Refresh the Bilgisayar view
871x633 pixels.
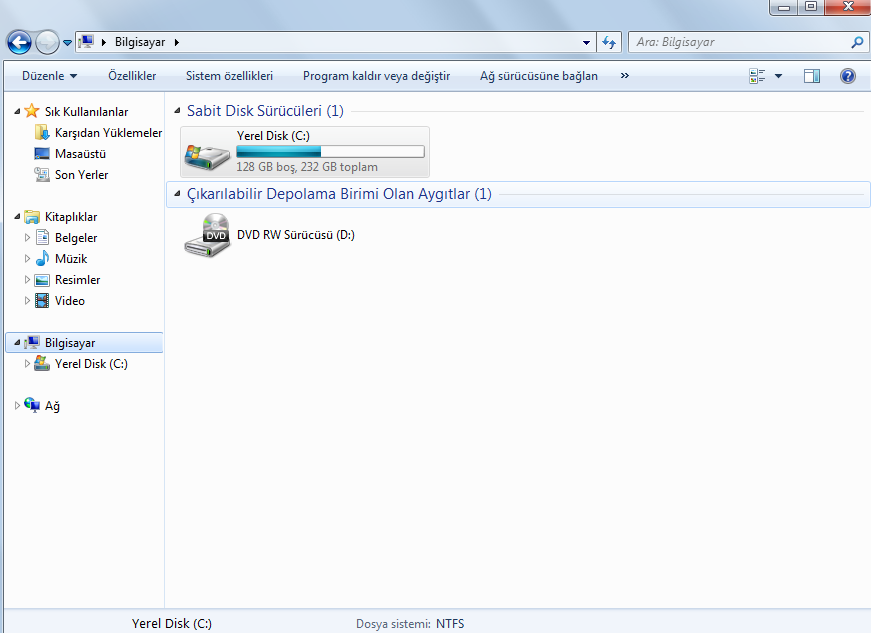click(x=609, y=42)
